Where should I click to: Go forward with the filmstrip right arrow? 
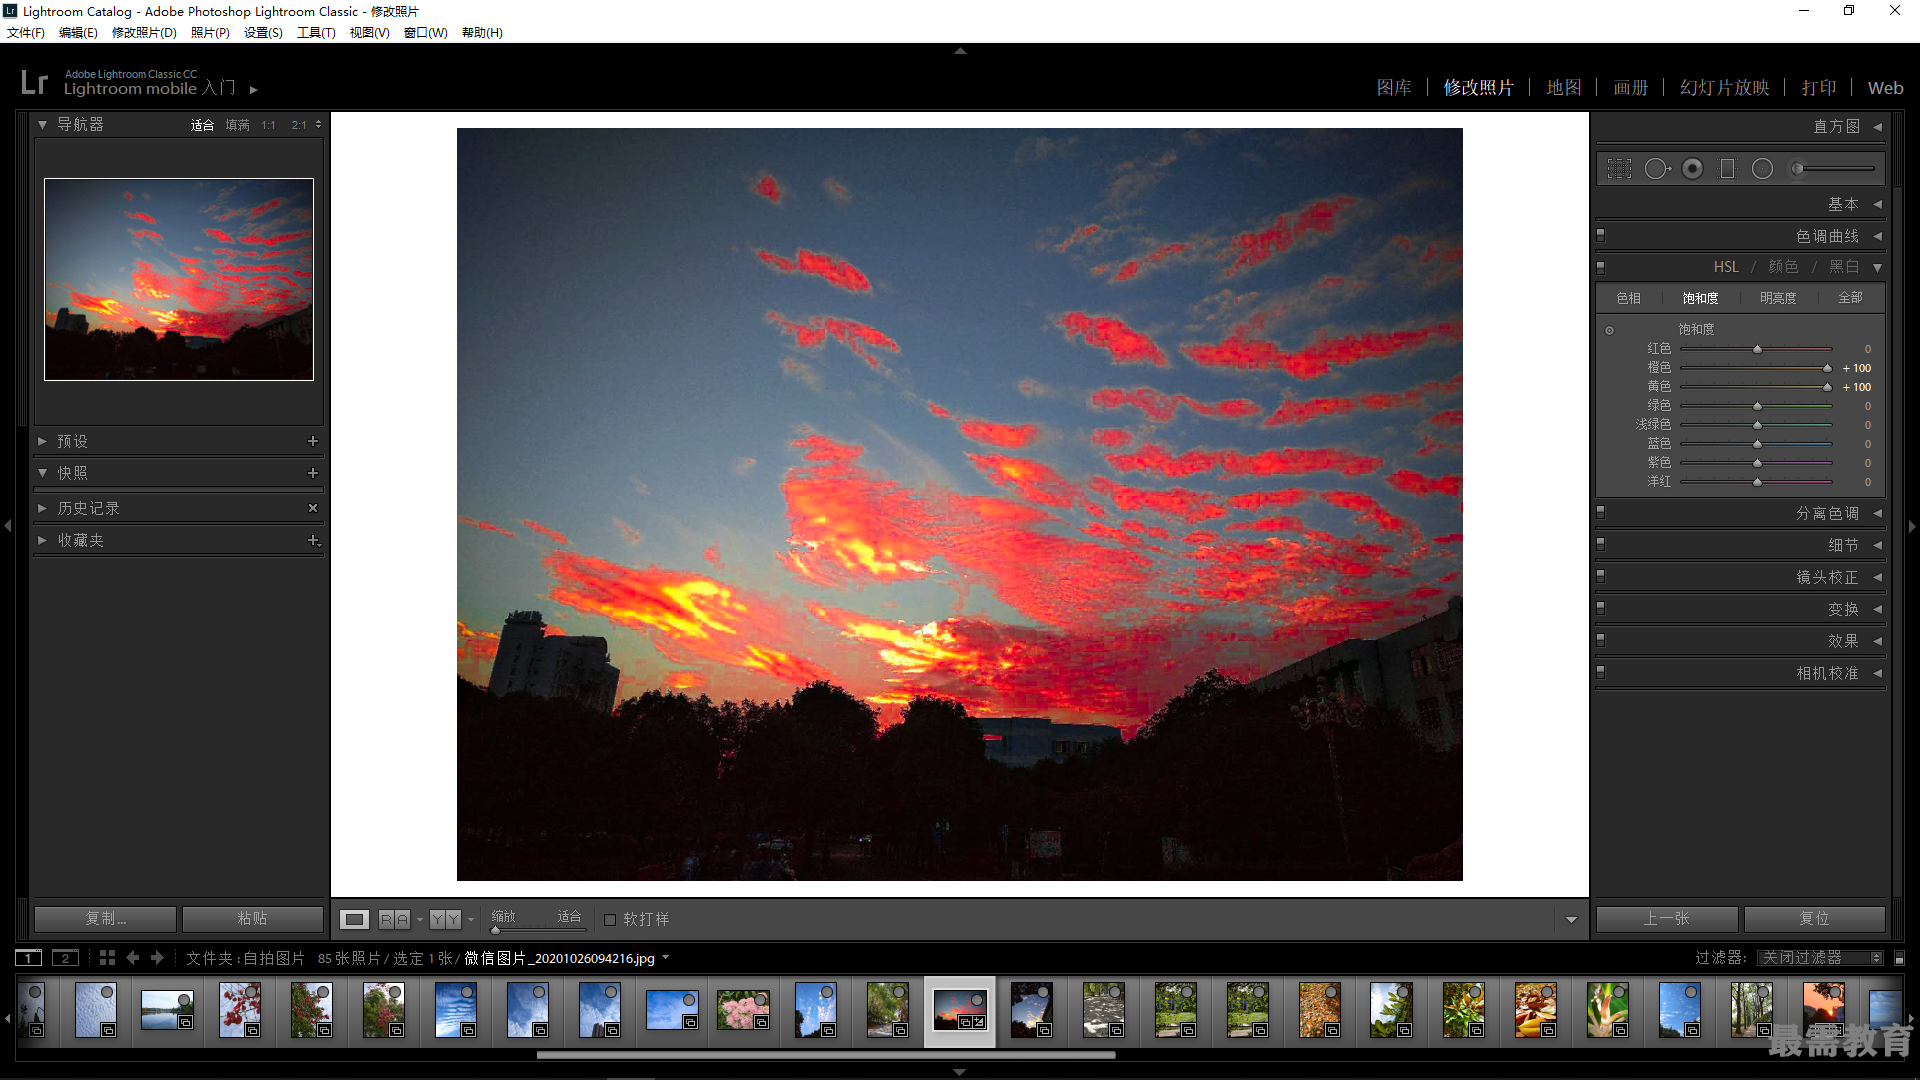(157, 958)
